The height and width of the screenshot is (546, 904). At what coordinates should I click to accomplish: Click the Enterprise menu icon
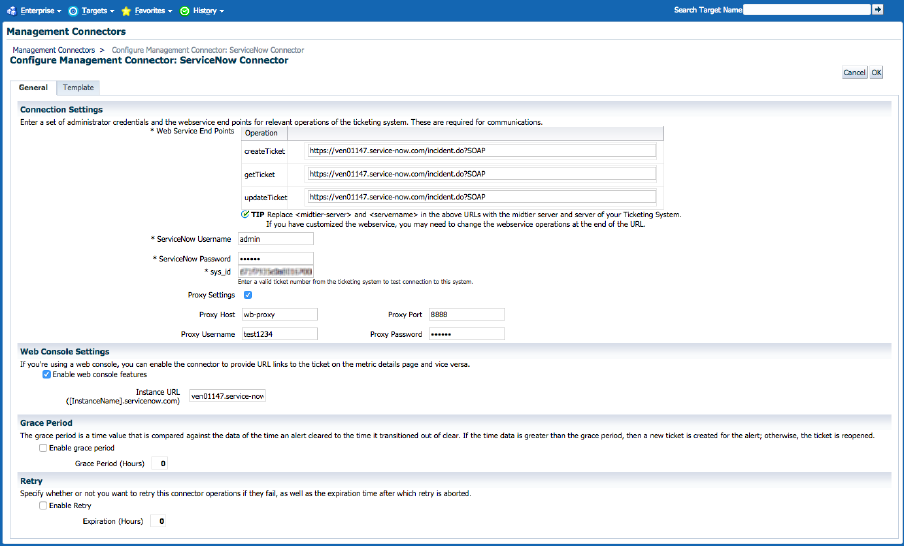pos(11,10)
